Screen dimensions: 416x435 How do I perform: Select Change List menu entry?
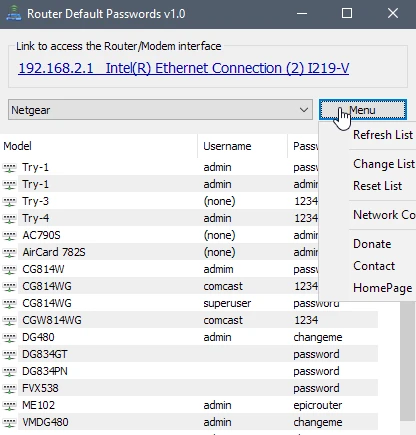point(384,164)
